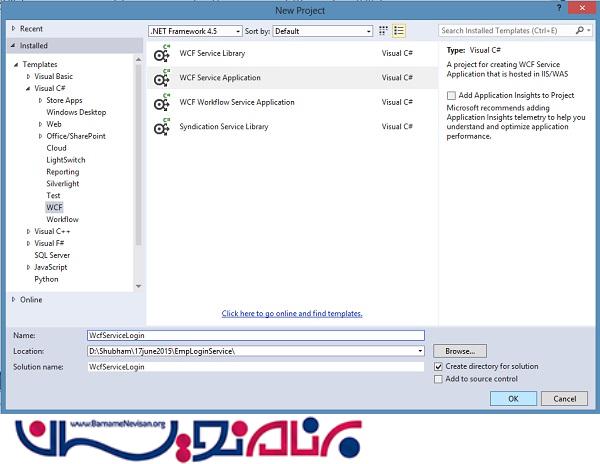Click the WCF Workflow Service Application icon
This screenshot has height=464, width=600.
[x=160, y=103]
